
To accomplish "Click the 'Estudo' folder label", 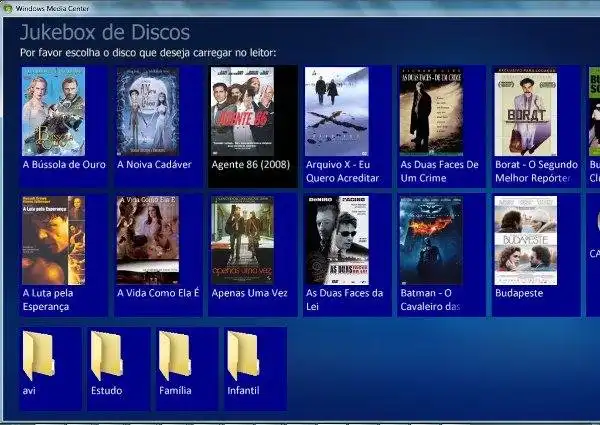I will (x=106, y=391).
